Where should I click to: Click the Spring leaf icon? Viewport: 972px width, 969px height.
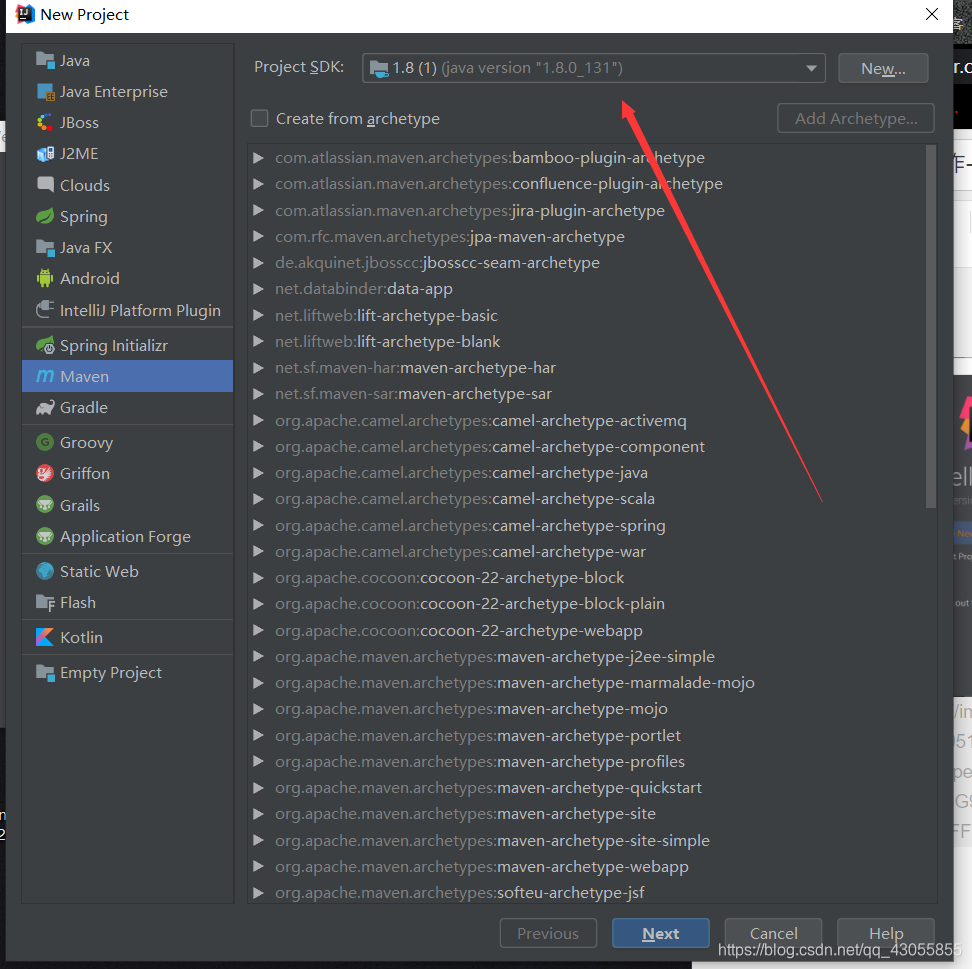point(45,216)
